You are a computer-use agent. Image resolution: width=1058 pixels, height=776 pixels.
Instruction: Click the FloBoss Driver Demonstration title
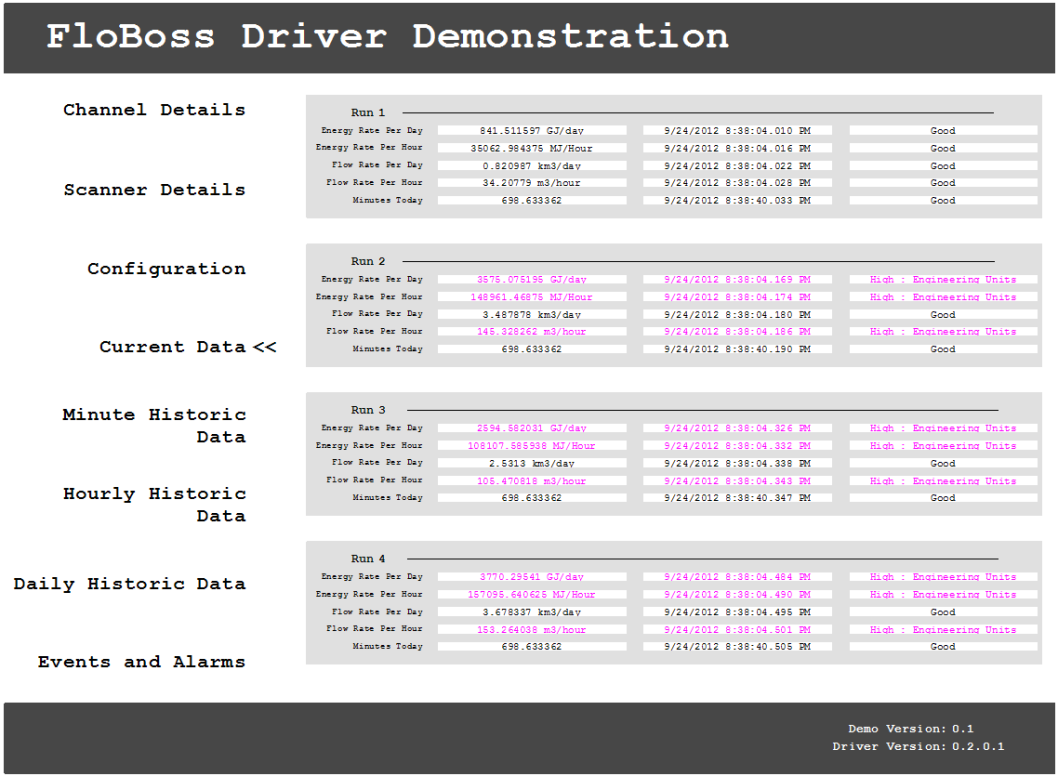pyautogui.click(x=387, y=36)
